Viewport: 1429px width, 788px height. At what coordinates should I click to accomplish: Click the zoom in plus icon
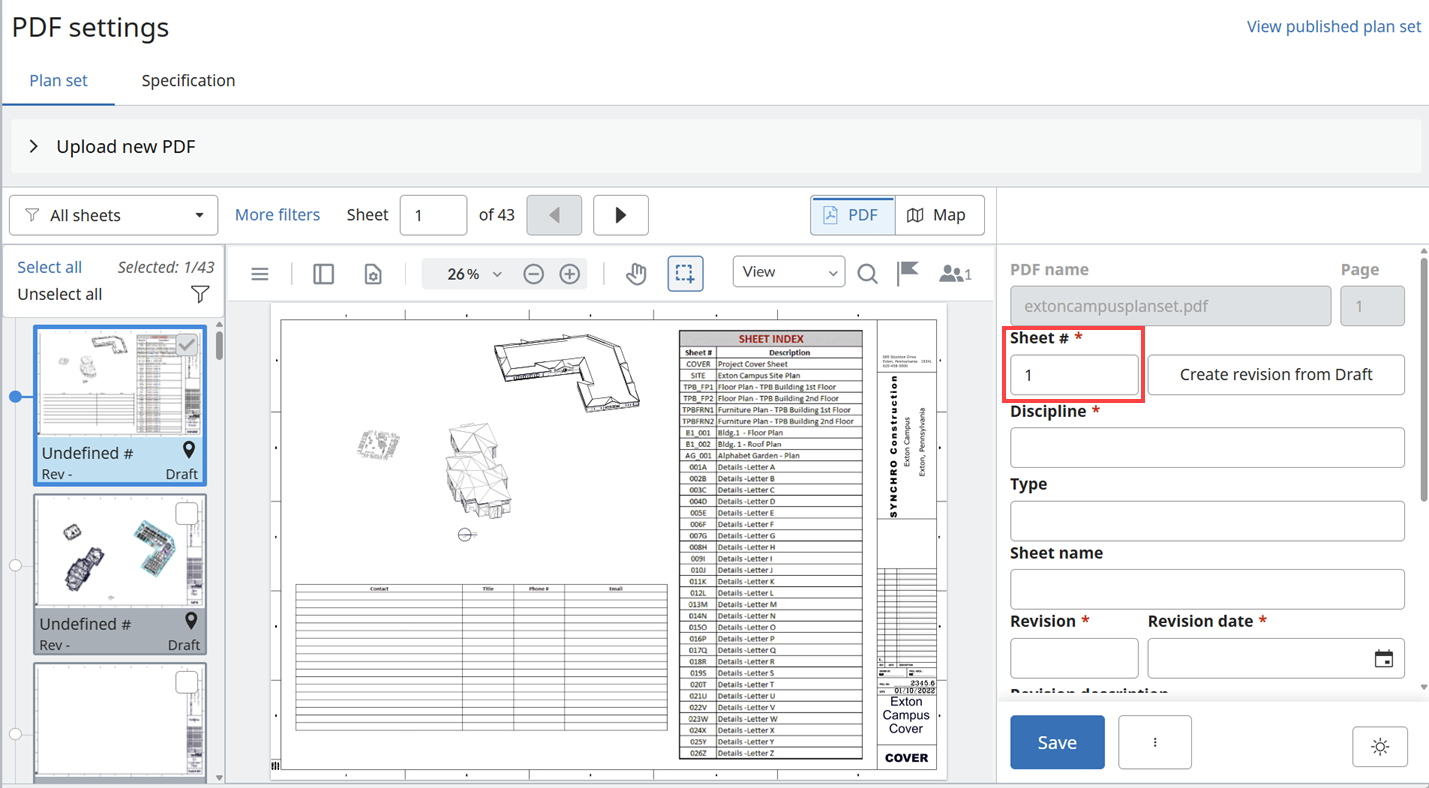pos(570,274)
